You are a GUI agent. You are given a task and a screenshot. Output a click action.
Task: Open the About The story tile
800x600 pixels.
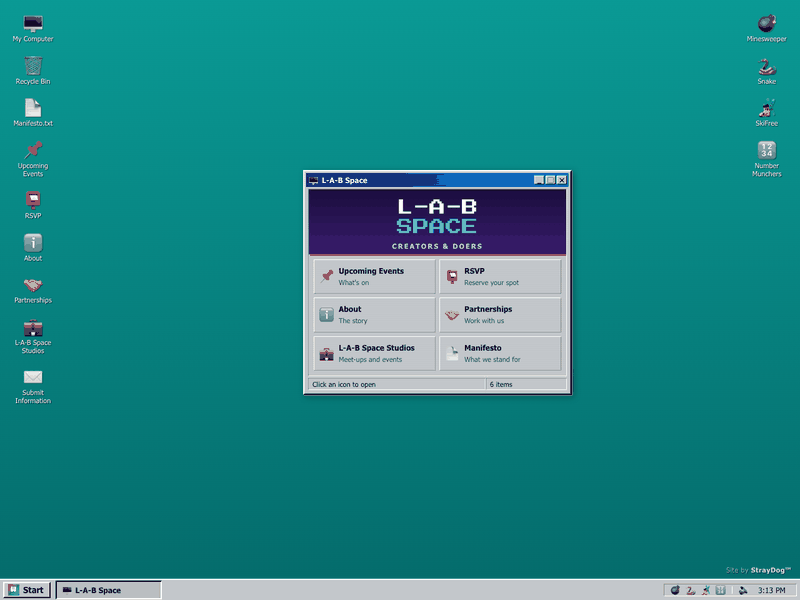tap(374, 315)
